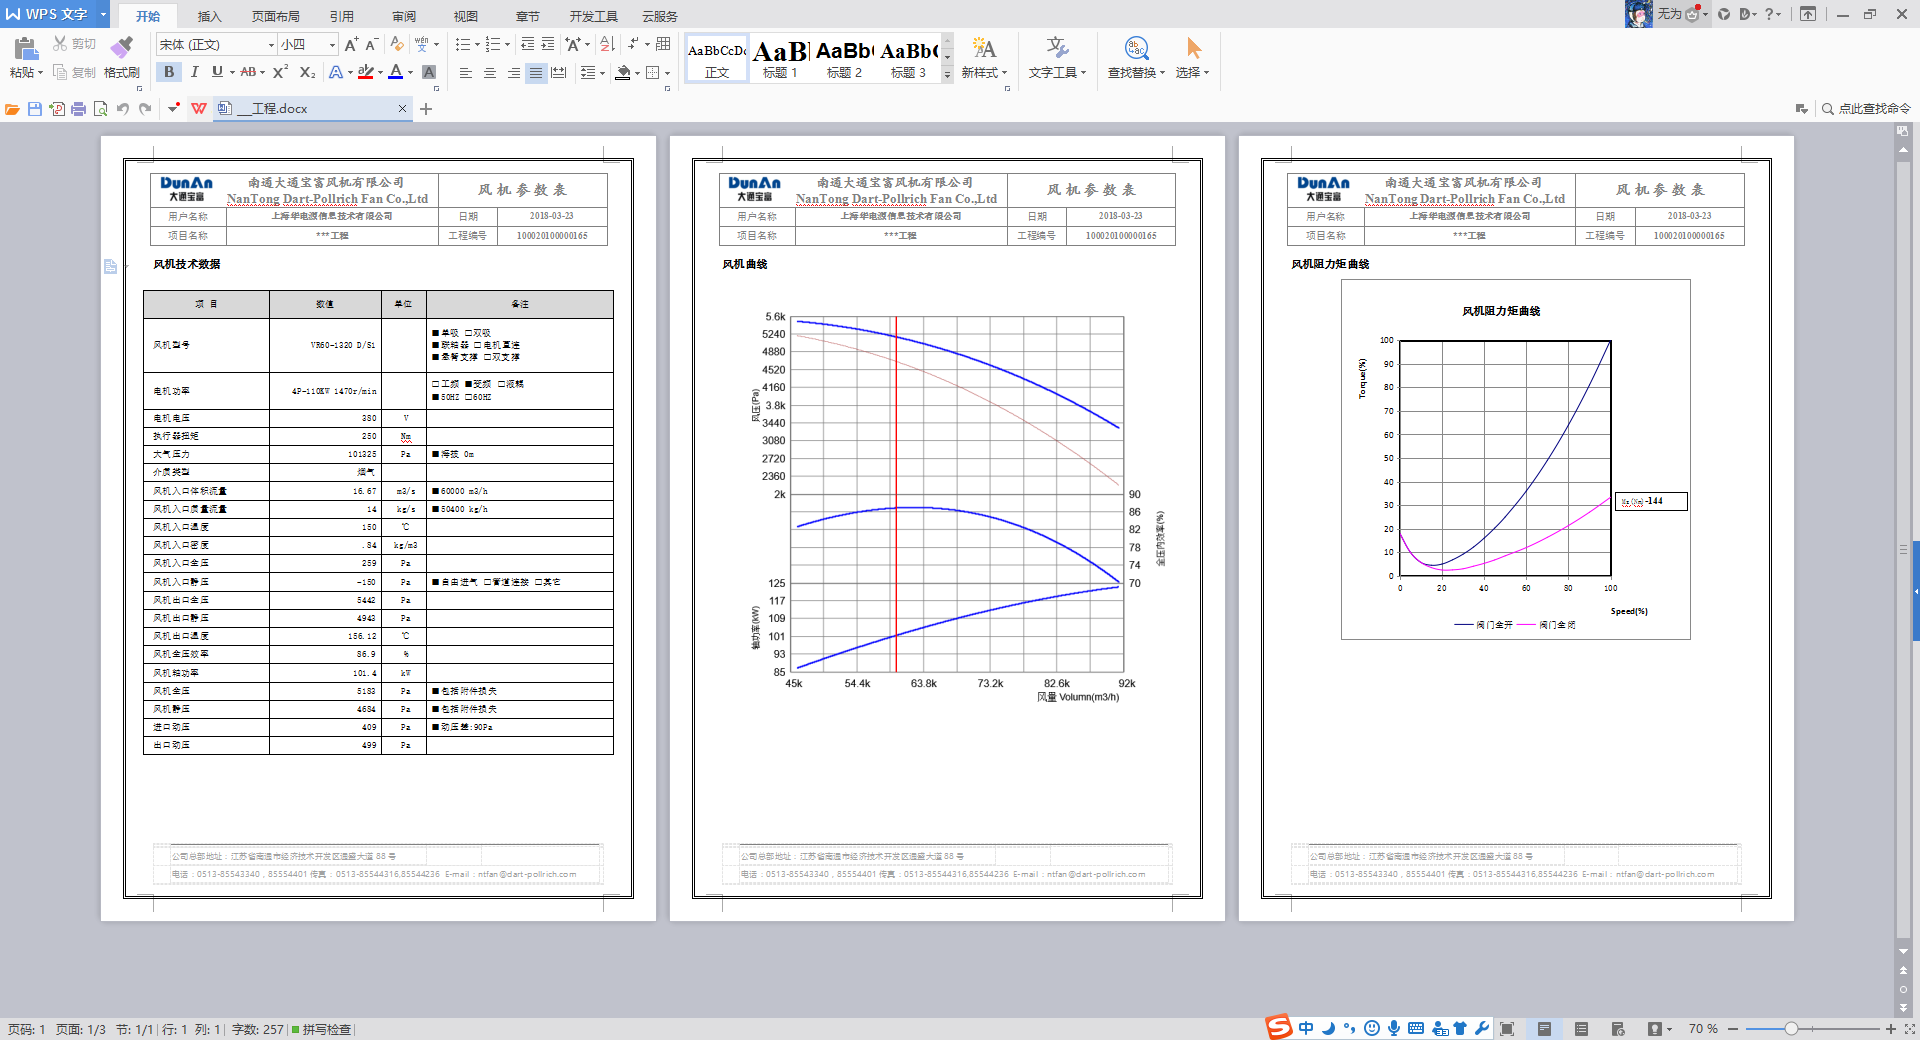Screen dimensions: 1920x1040
Task: Clear formatting with the eraser icon
Action: (397, 44)
